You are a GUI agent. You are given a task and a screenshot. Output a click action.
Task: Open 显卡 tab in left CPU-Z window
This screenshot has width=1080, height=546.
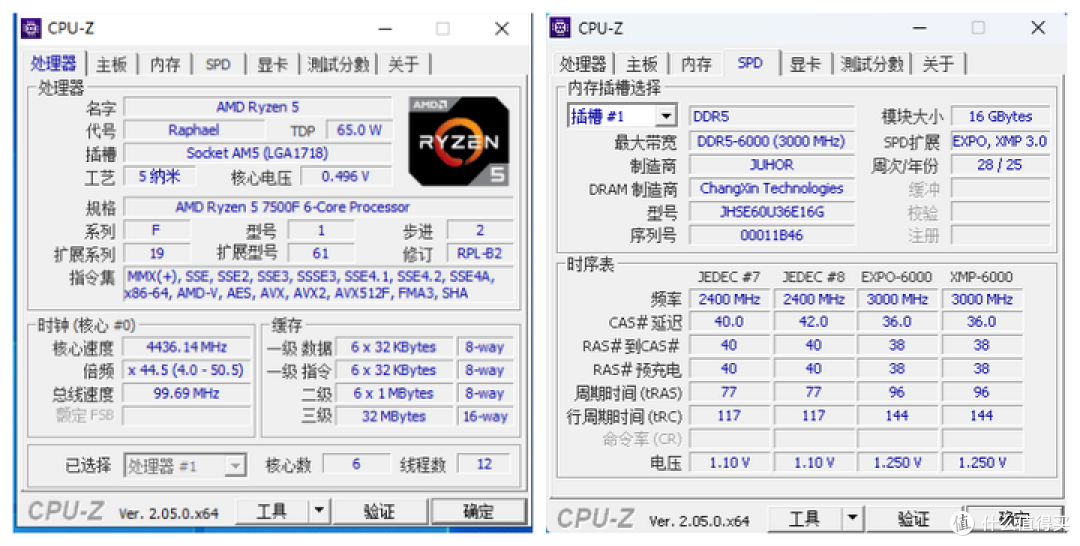271,64
